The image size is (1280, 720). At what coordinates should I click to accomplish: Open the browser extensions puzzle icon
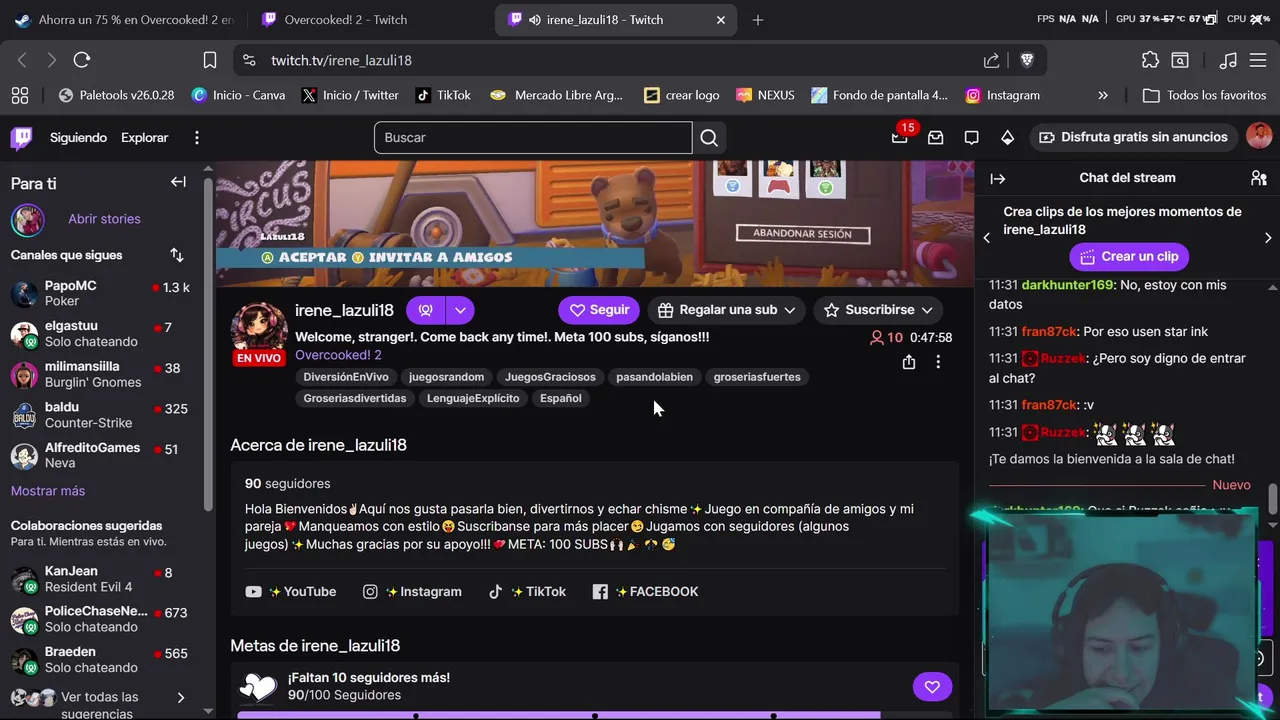point(1150,60)
